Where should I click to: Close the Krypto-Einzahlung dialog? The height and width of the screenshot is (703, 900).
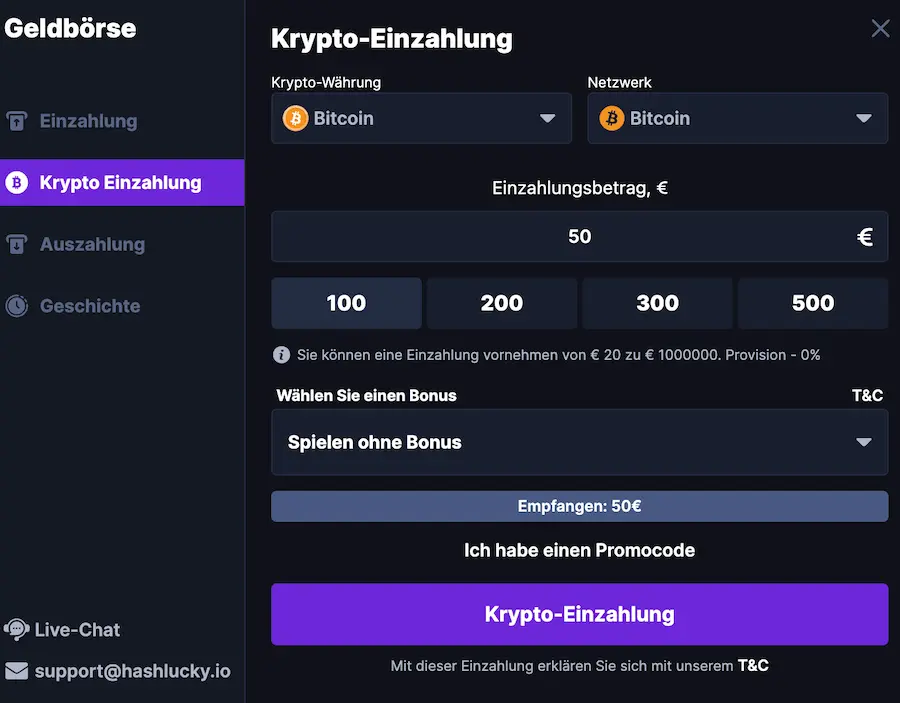coord(879,28)
